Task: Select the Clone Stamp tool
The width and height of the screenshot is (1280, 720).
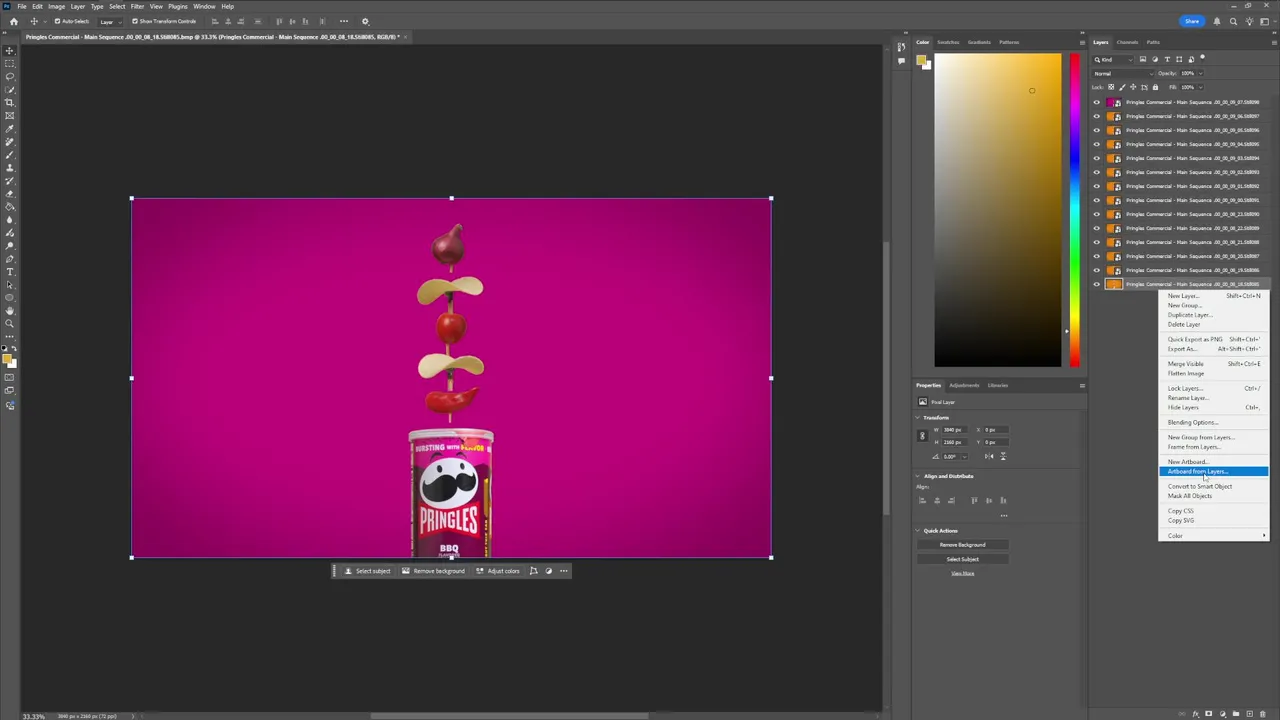Action: [10, 168]
